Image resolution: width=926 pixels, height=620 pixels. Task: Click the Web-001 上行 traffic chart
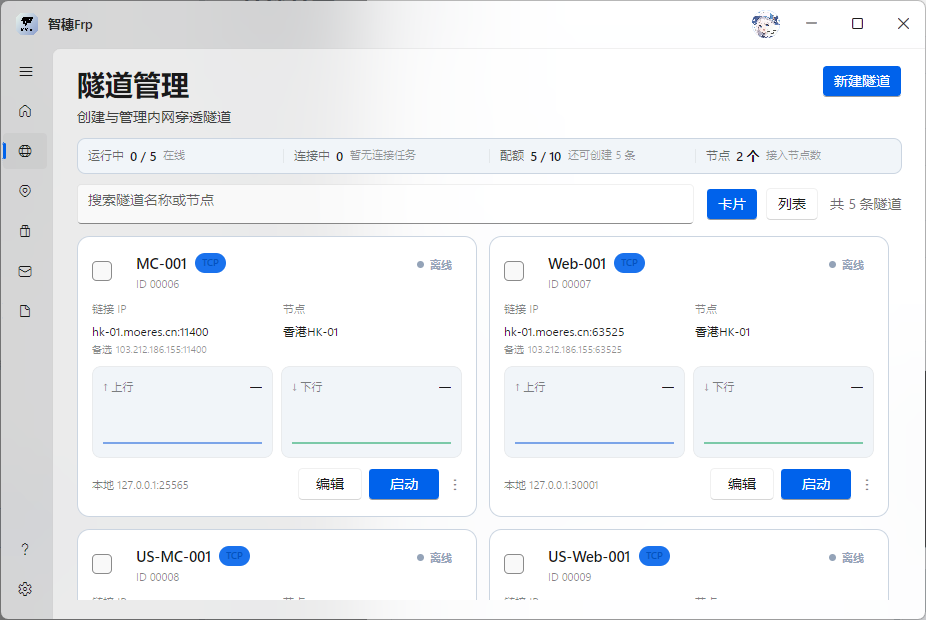[594, 412]
